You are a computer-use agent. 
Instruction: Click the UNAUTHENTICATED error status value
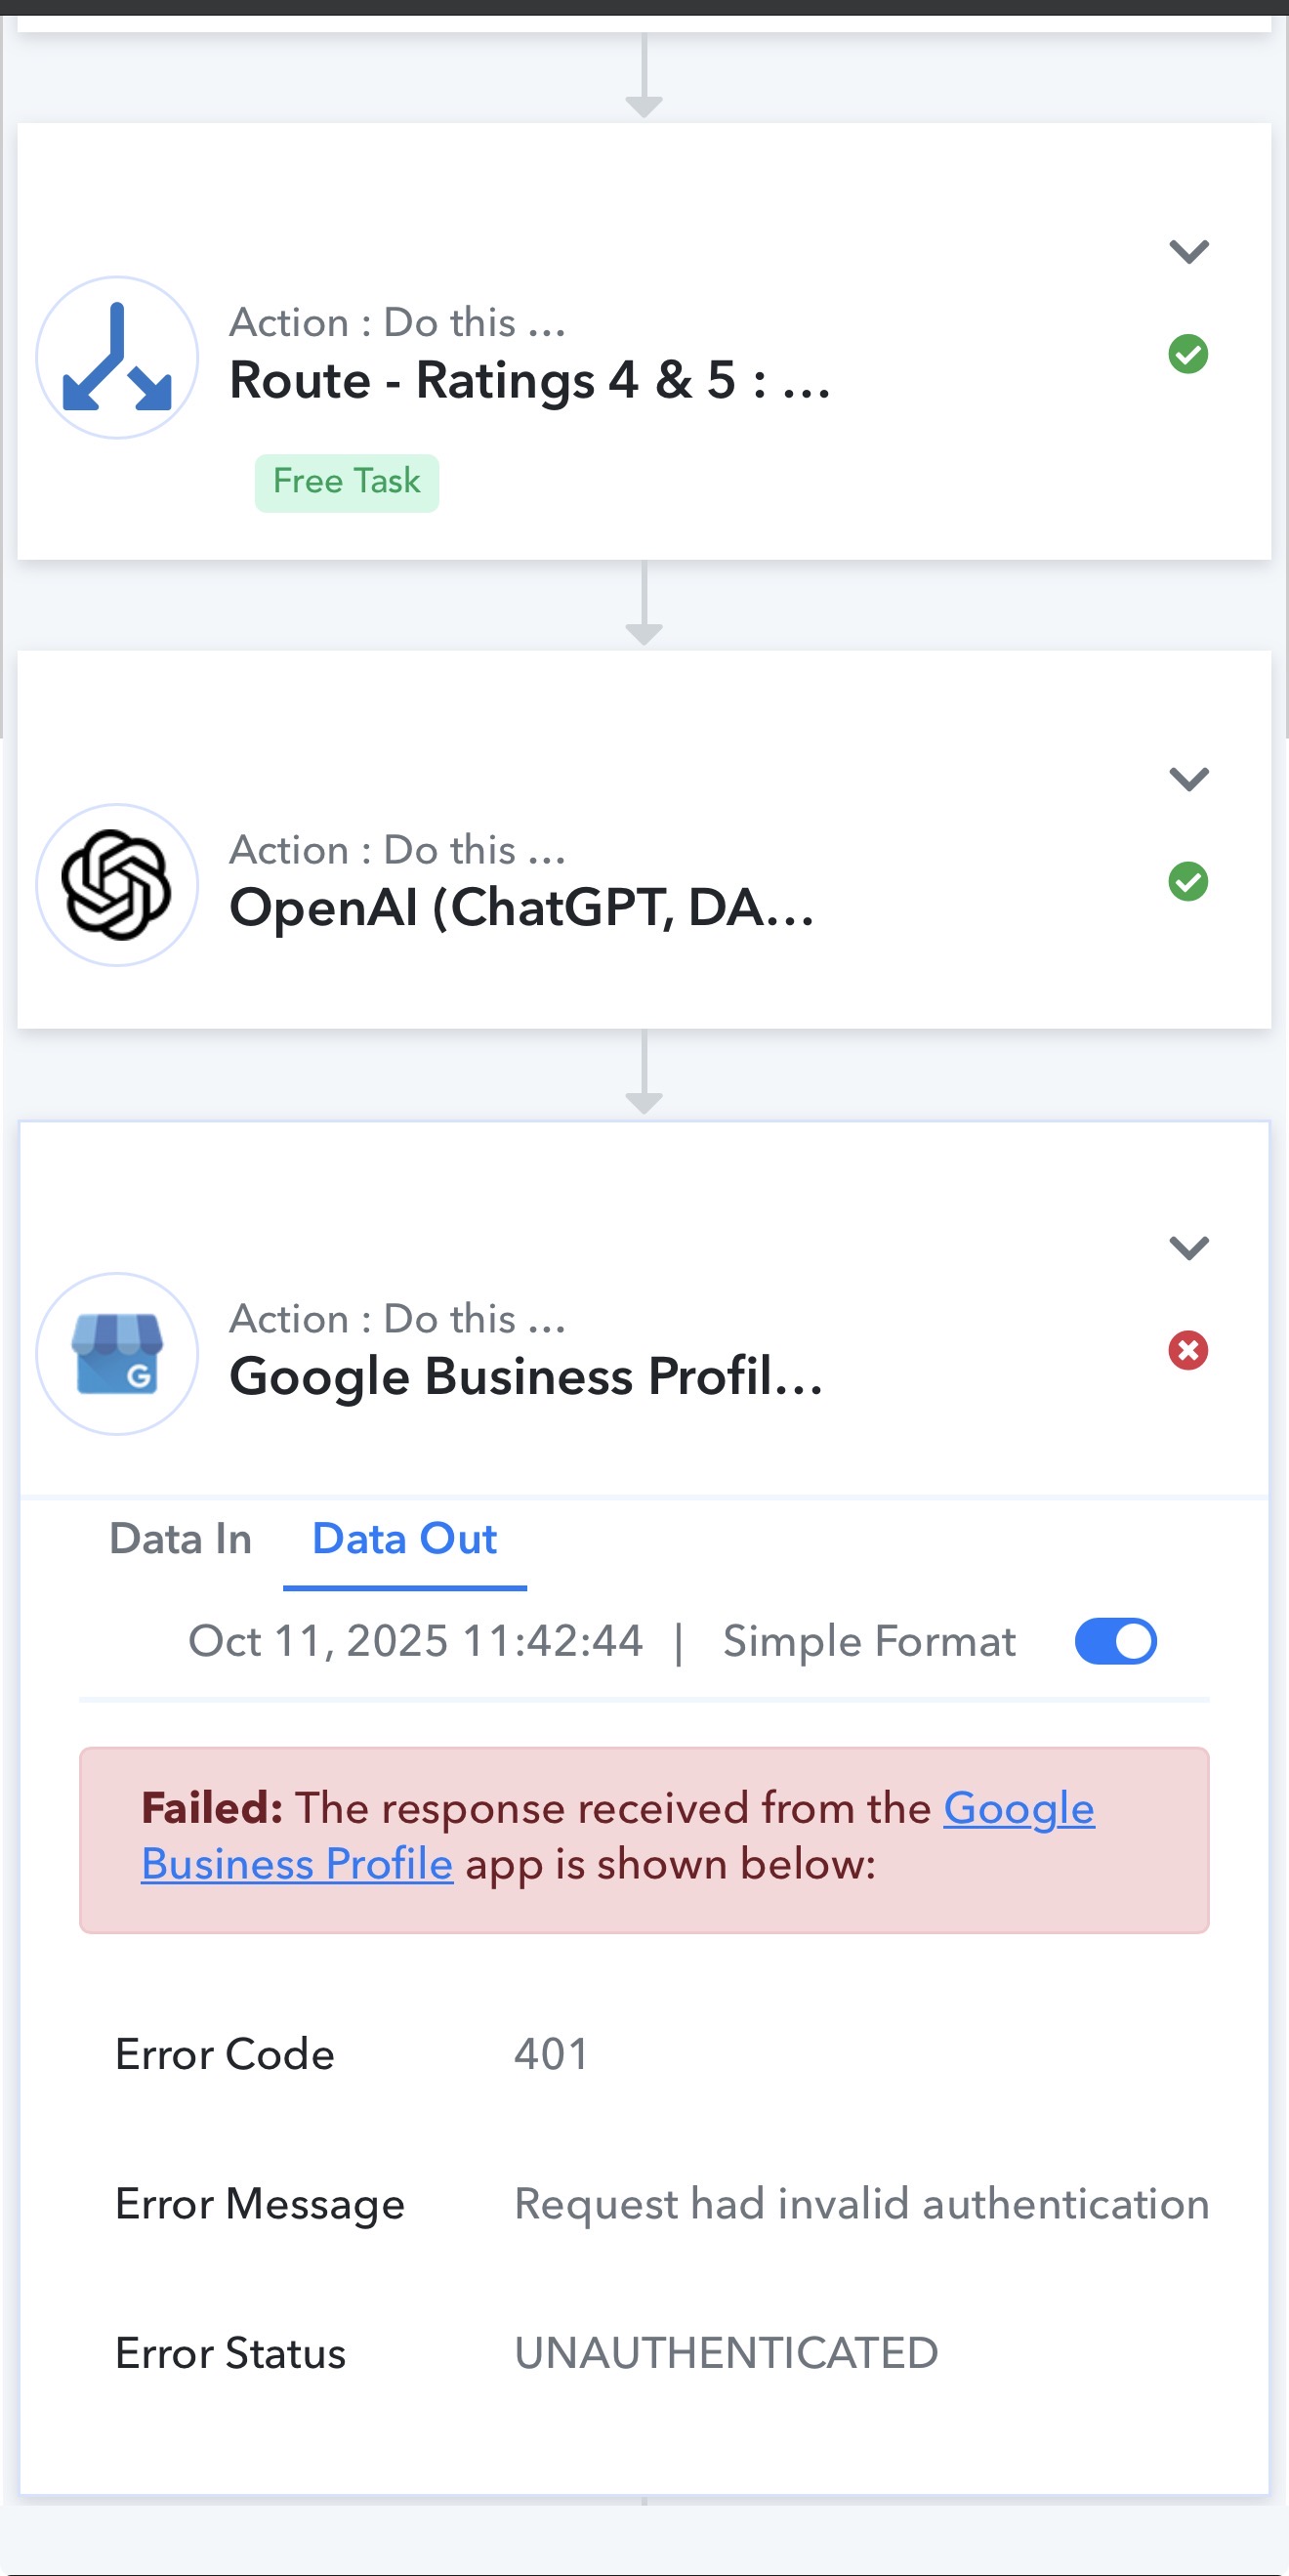click(726, 2353)
